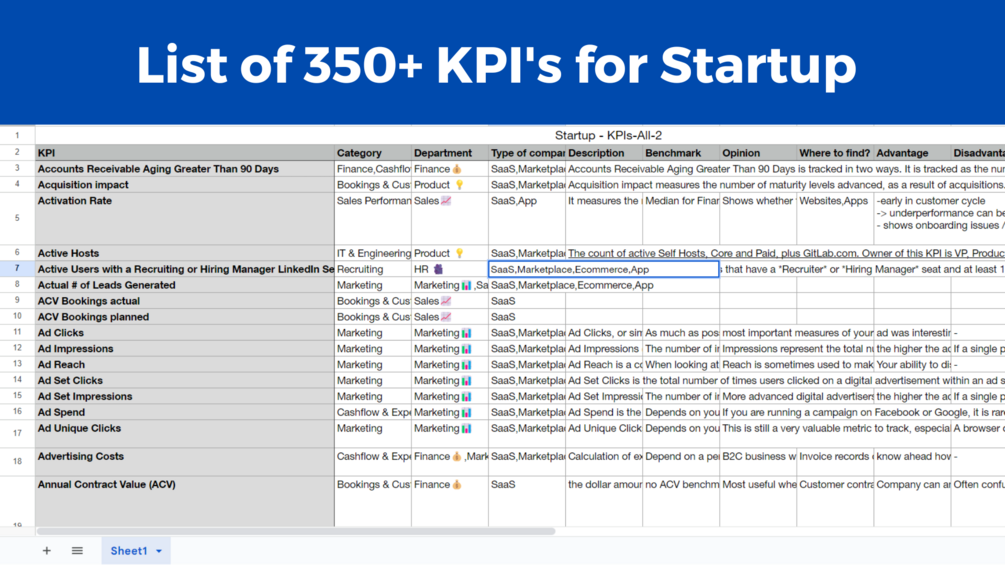
Task: Select the 'ACV Bookings planned' cell
Action: pos(185,317)
